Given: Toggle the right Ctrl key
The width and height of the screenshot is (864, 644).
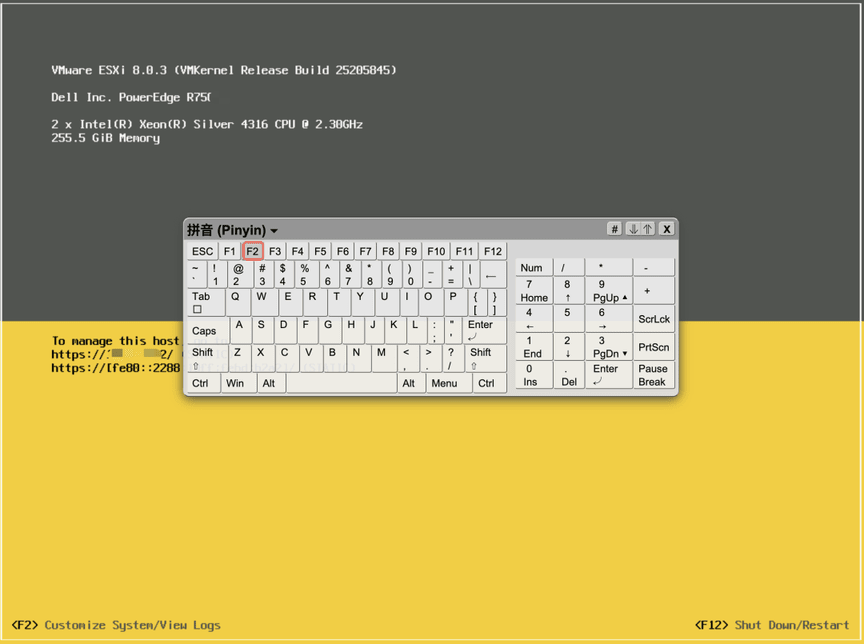Looking at the screenshot, I should click(489, 383).
